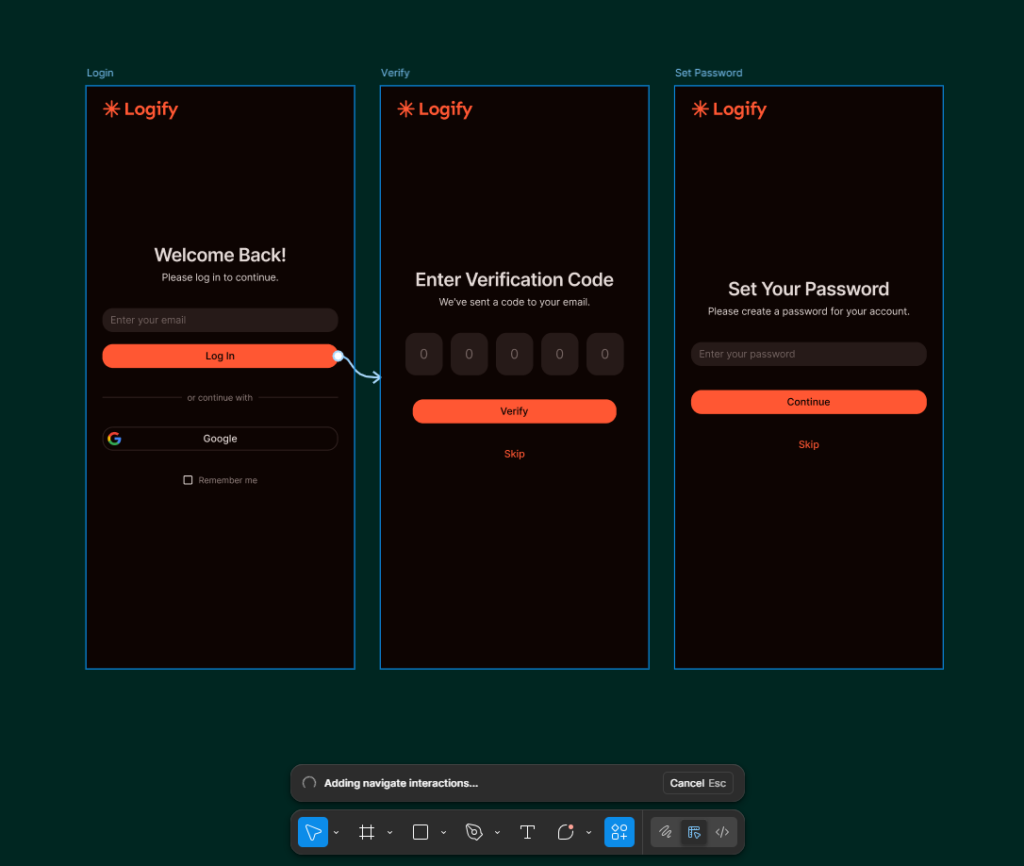
Task: Expand the Move tool options chevron
Action: tap(336, 833)
